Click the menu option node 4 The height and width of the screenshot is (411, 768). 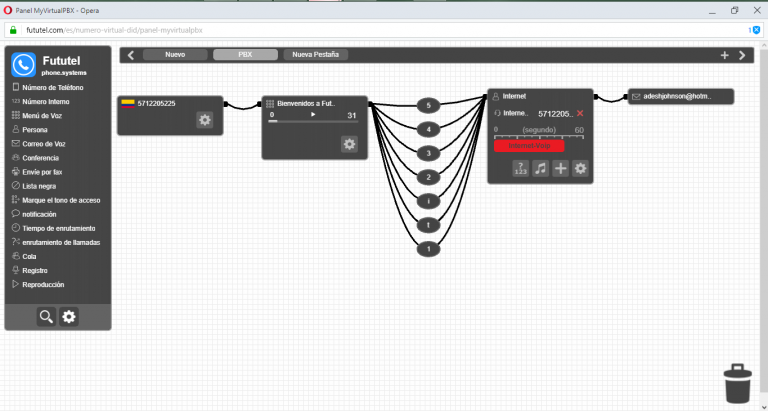[x=429, y=129]
